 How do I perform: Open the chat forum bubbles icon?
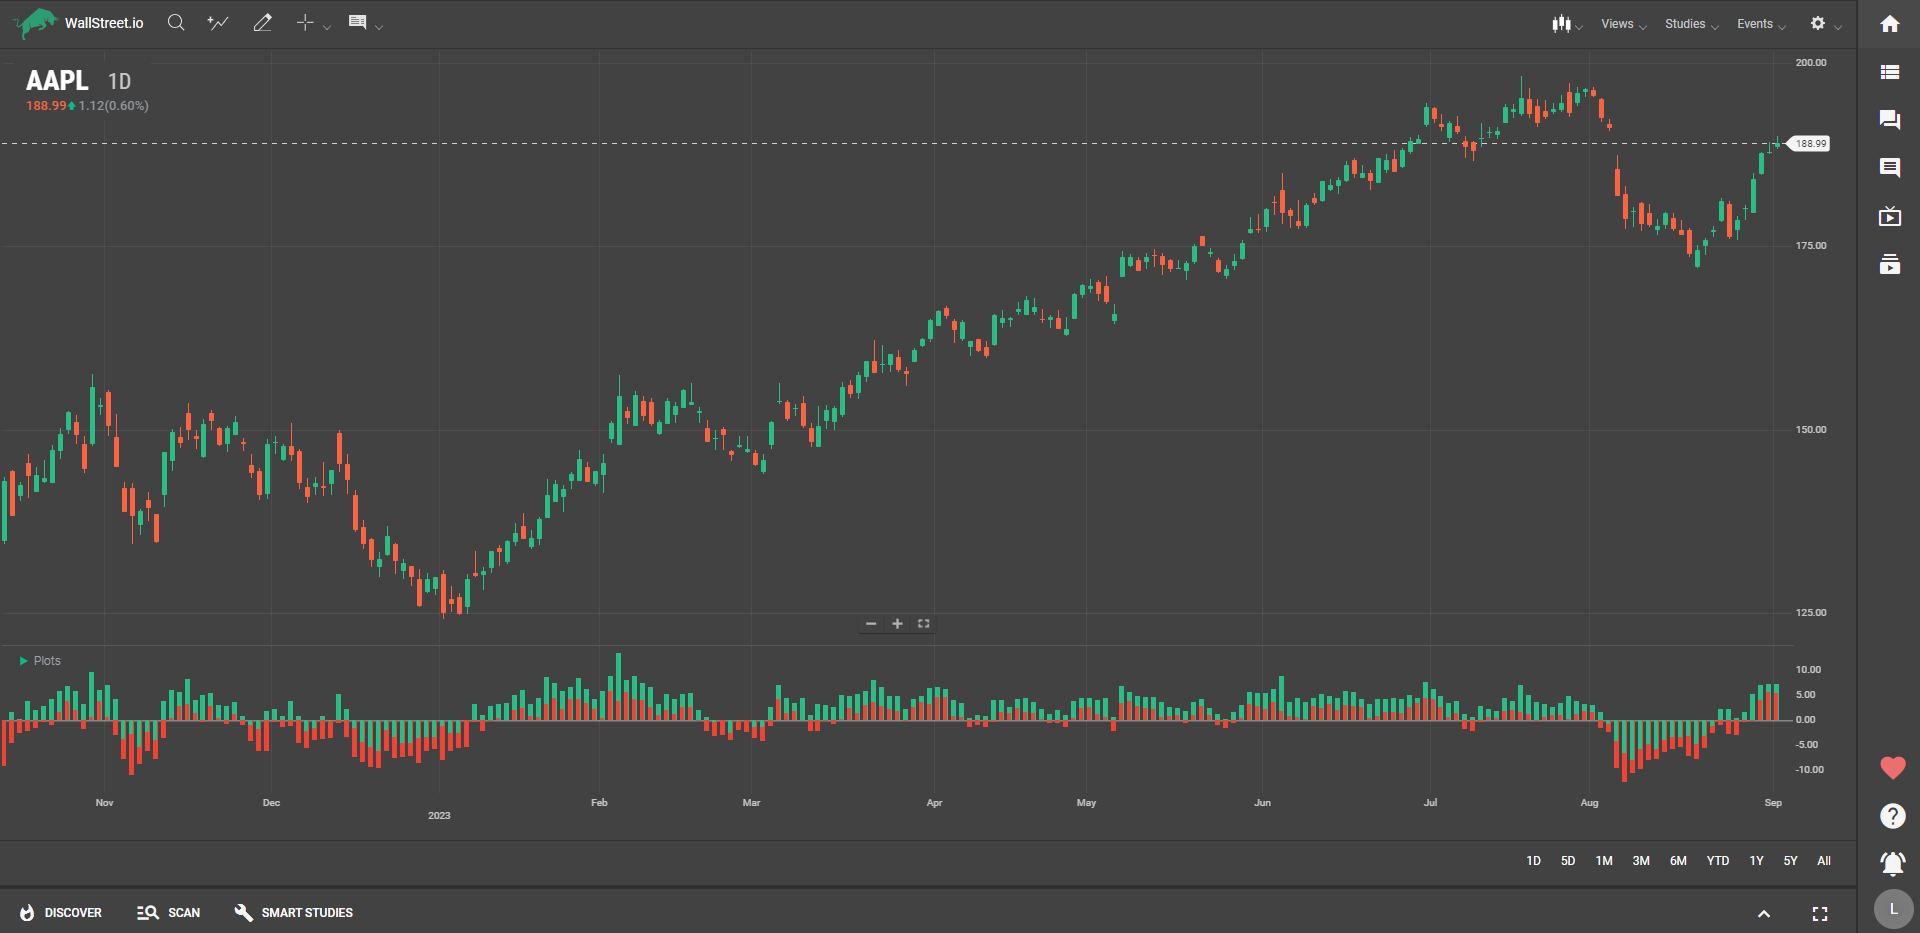click(x=1890, y=120)
